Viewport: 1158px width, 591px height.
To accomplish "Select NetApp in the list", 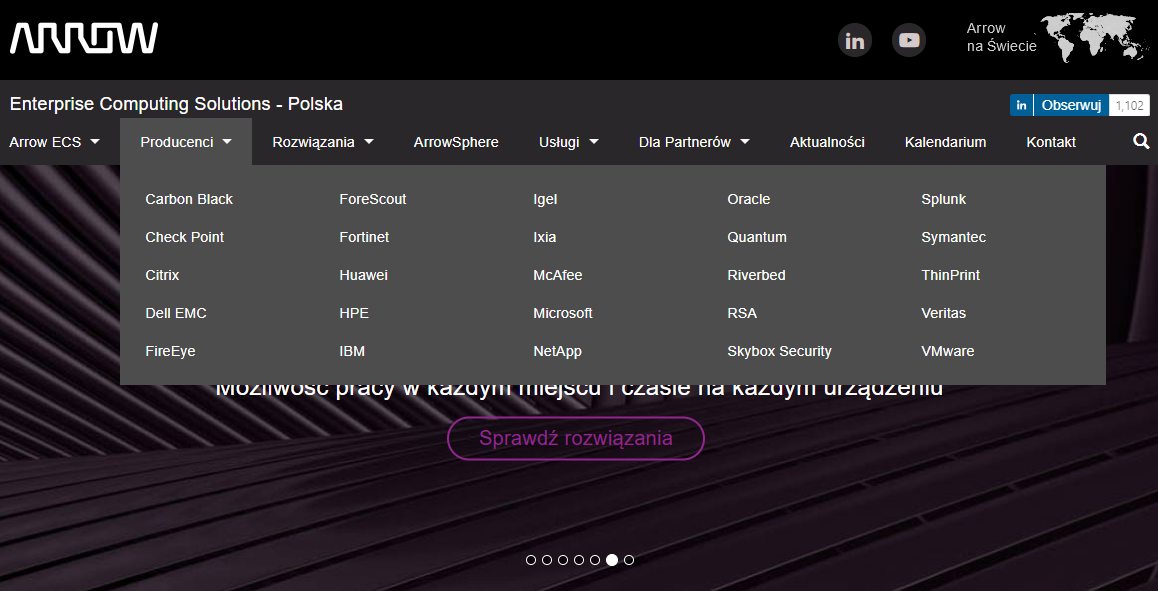I will pyautogui.click(x=558, y=351).
